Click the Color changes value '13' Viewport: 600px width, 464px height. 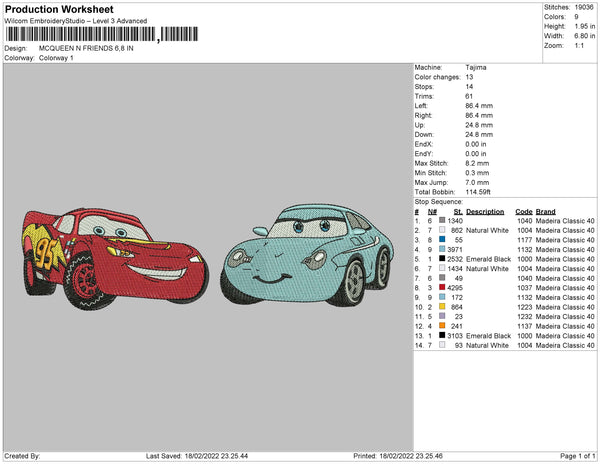469,77
